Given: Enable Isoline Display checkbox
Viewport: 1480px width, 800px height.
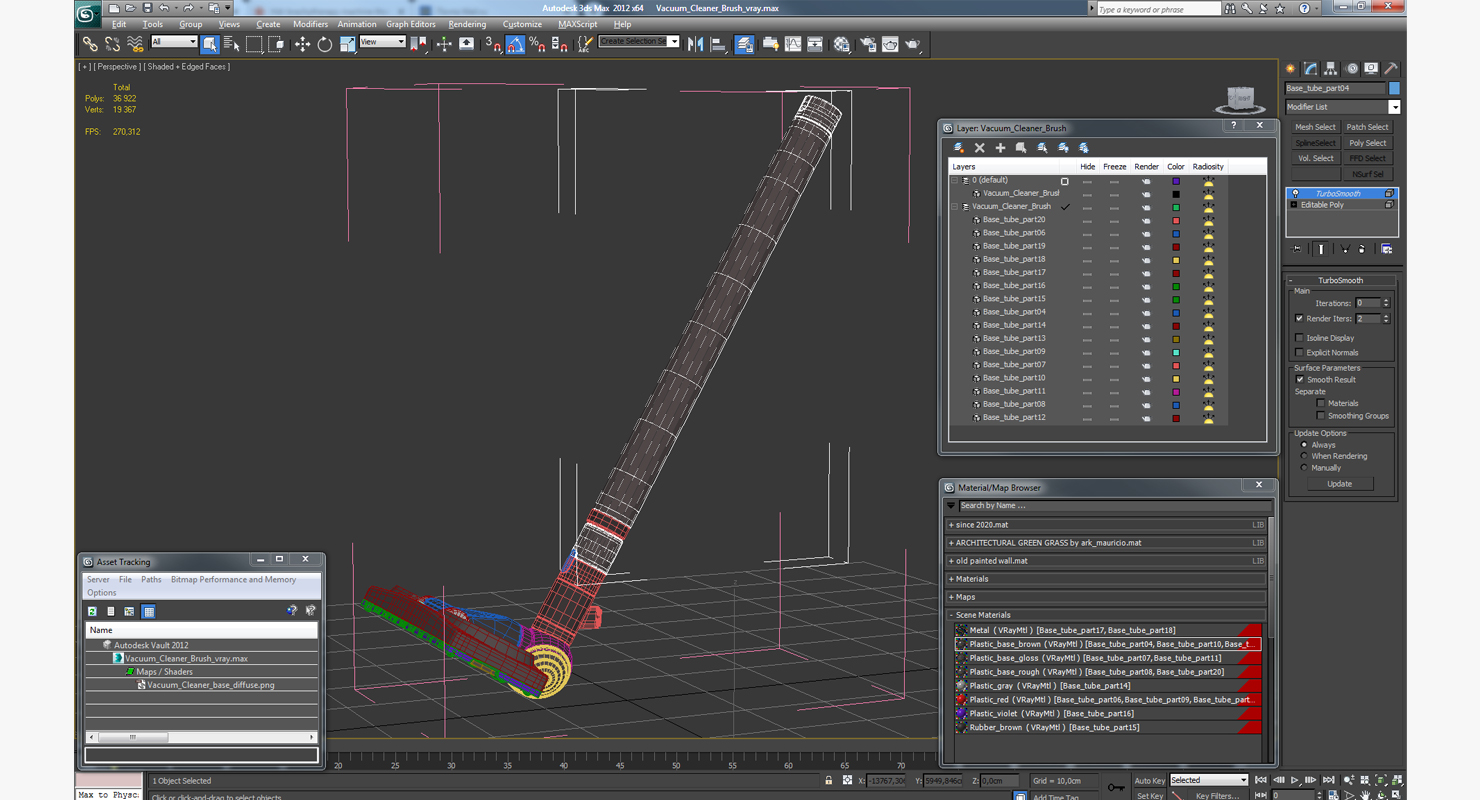Looking at the screenshot, I should pyautogui.click(x=1299, y=338).
